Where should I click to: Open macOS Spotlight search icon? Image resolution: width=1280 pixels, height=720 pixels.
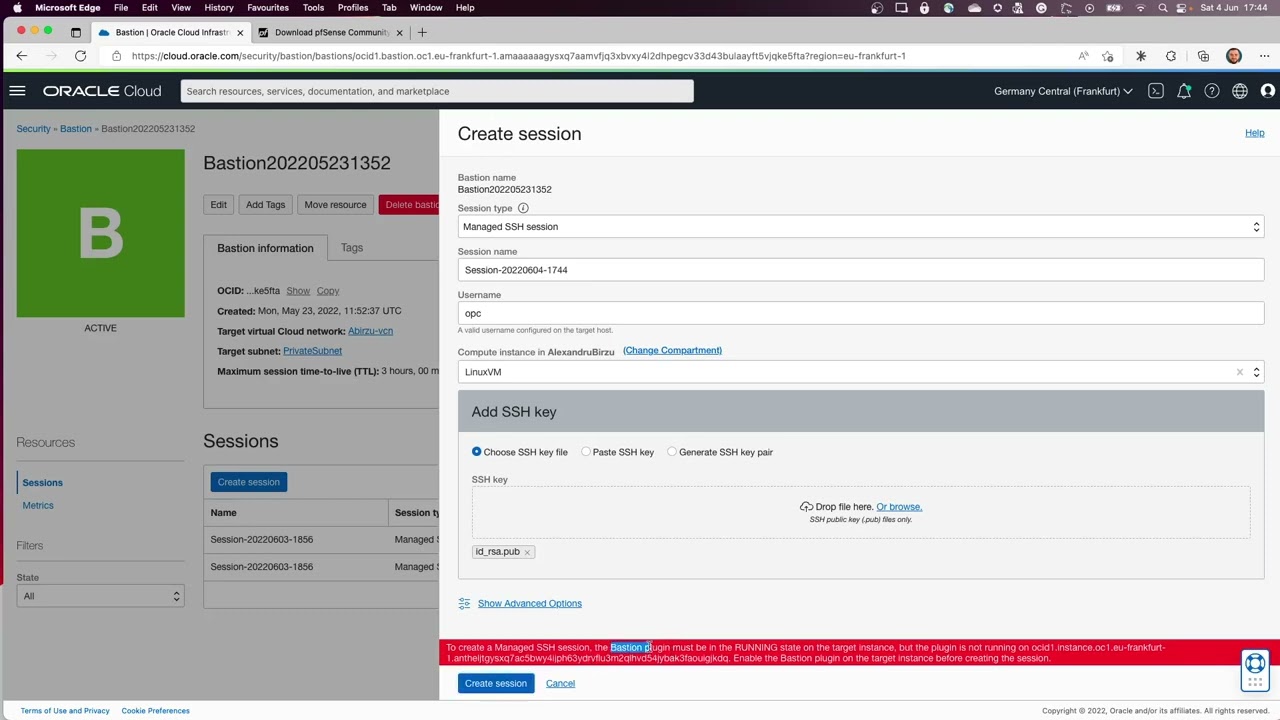(x=1163, y=8)
